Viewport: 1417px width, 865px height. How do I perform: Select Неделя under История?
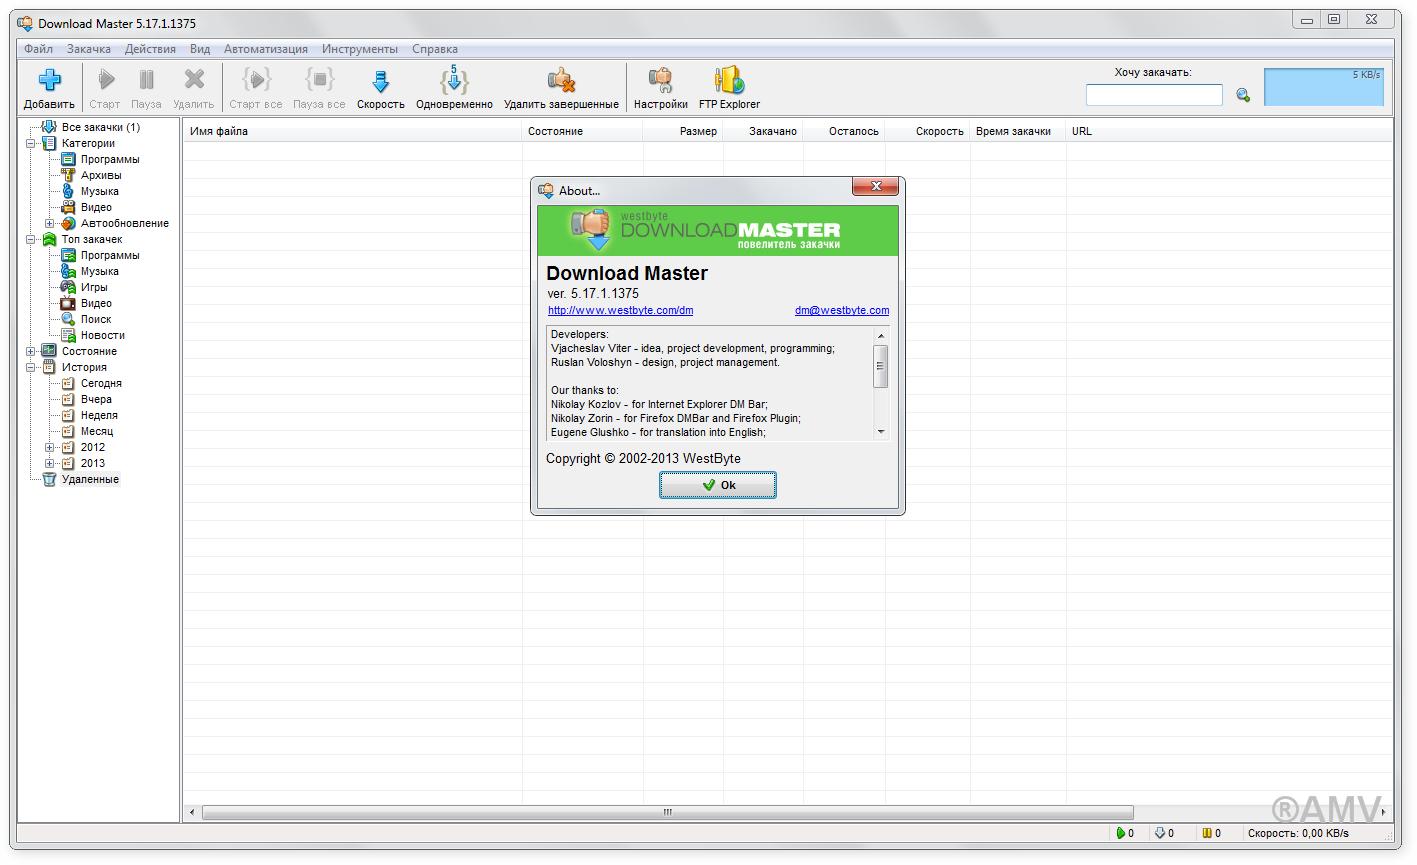99,415
